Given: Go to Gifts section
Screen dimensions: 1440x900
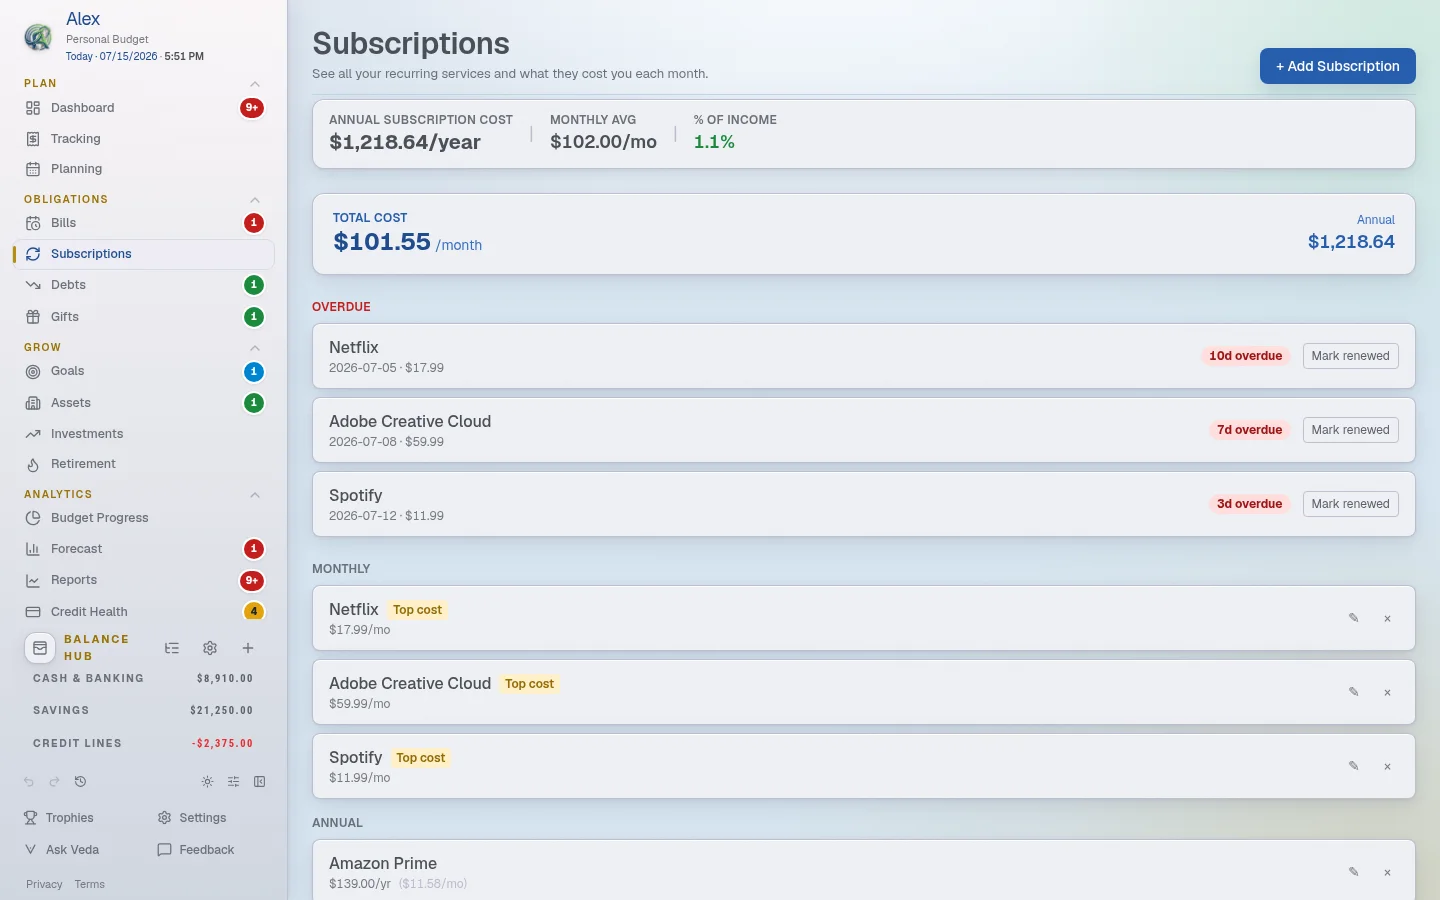Looking at the screenshot, I should (x=144, y=317).
